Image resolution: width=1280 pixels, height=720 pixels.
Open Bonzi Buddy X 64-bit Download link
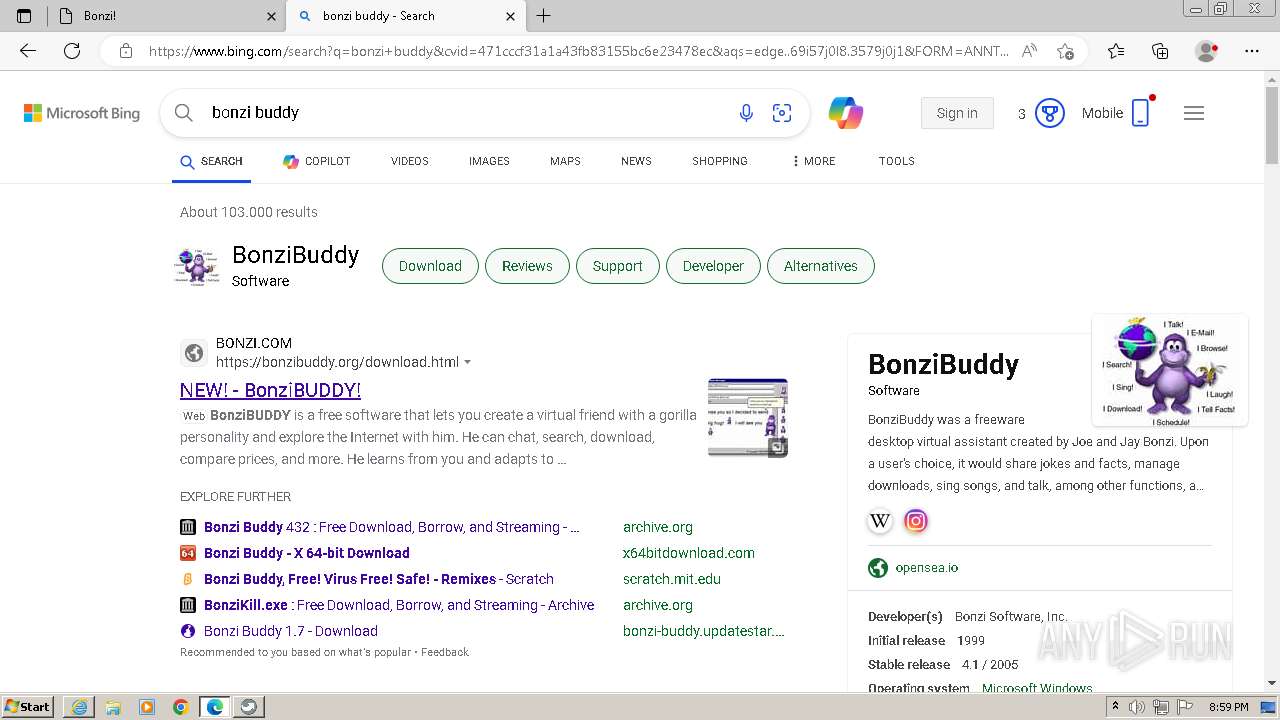pos(307,553)
